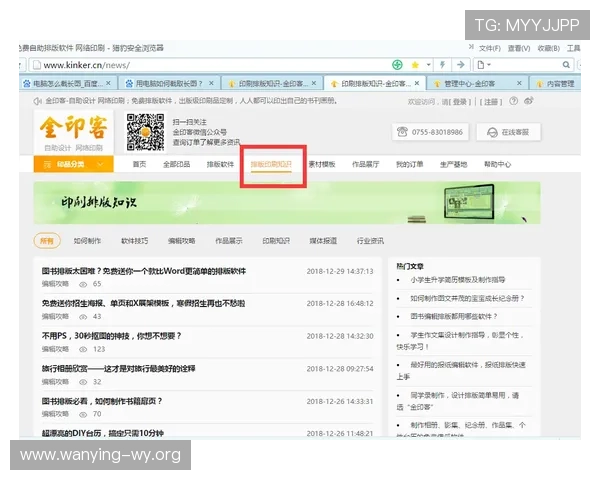
Task: Open 生产基地 navigation item
Action: (453, 164)
